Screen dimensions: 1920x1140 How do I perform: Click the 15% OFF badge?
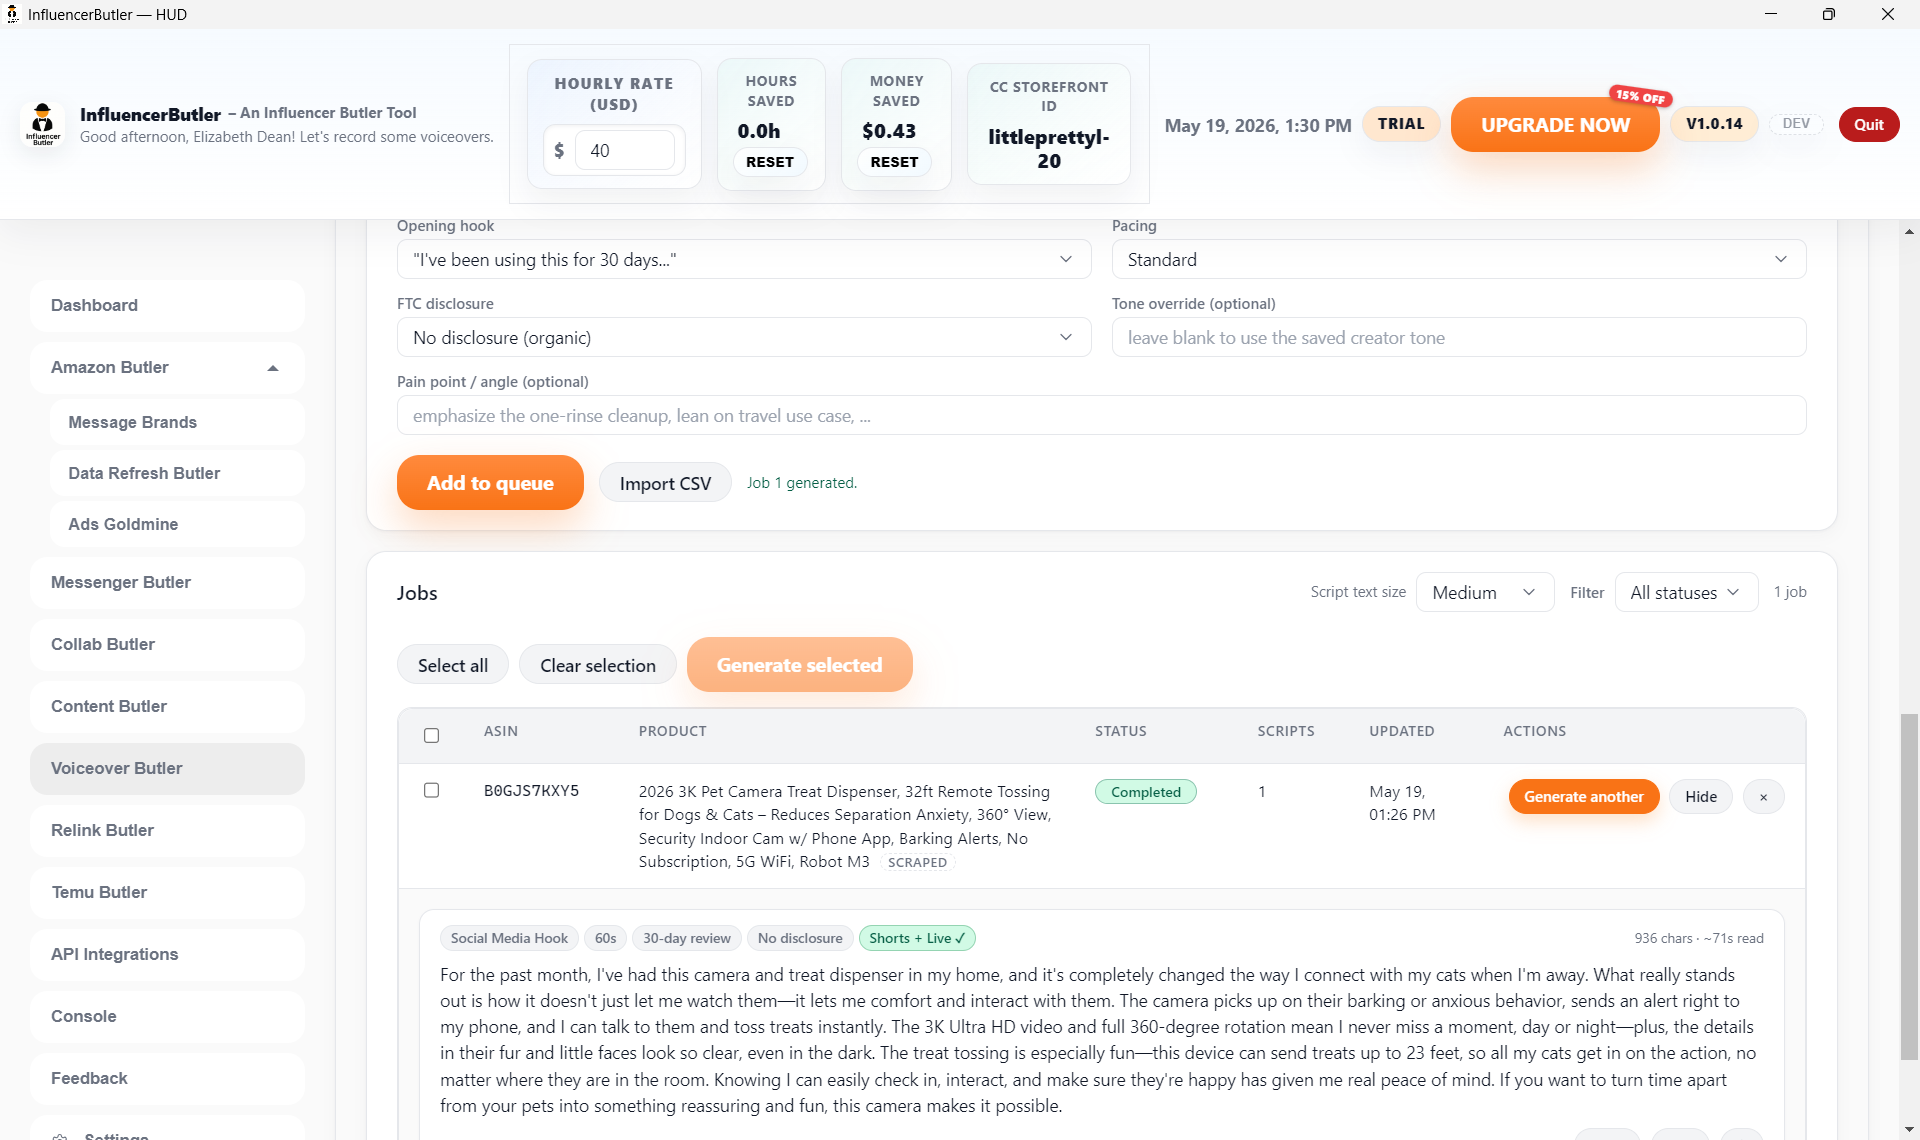click(1640, 96)
